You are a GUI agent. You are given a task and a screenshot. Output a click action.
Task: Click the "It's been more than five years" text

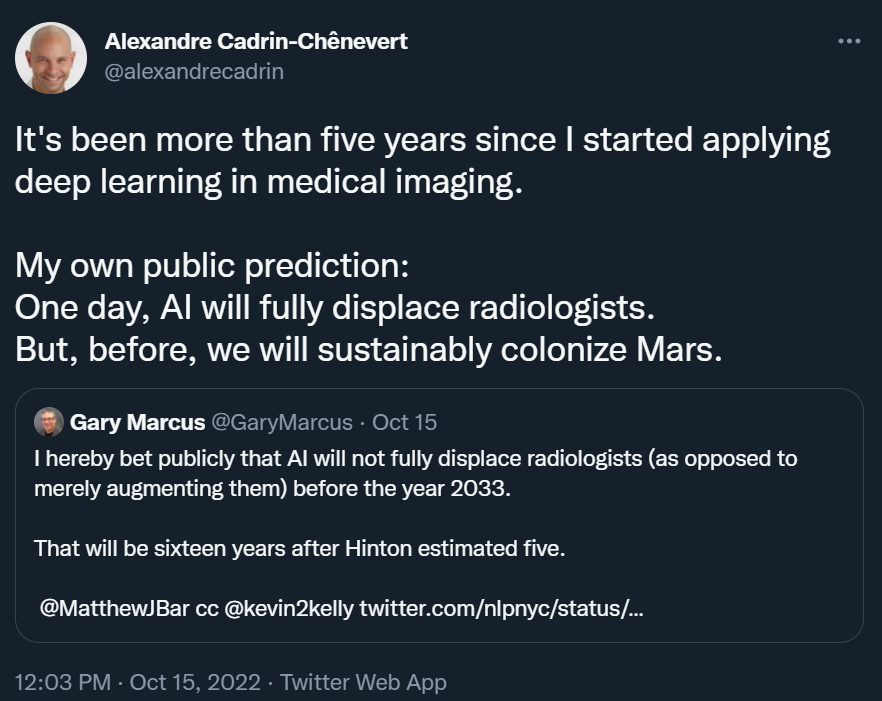click(x=422, y=140)
